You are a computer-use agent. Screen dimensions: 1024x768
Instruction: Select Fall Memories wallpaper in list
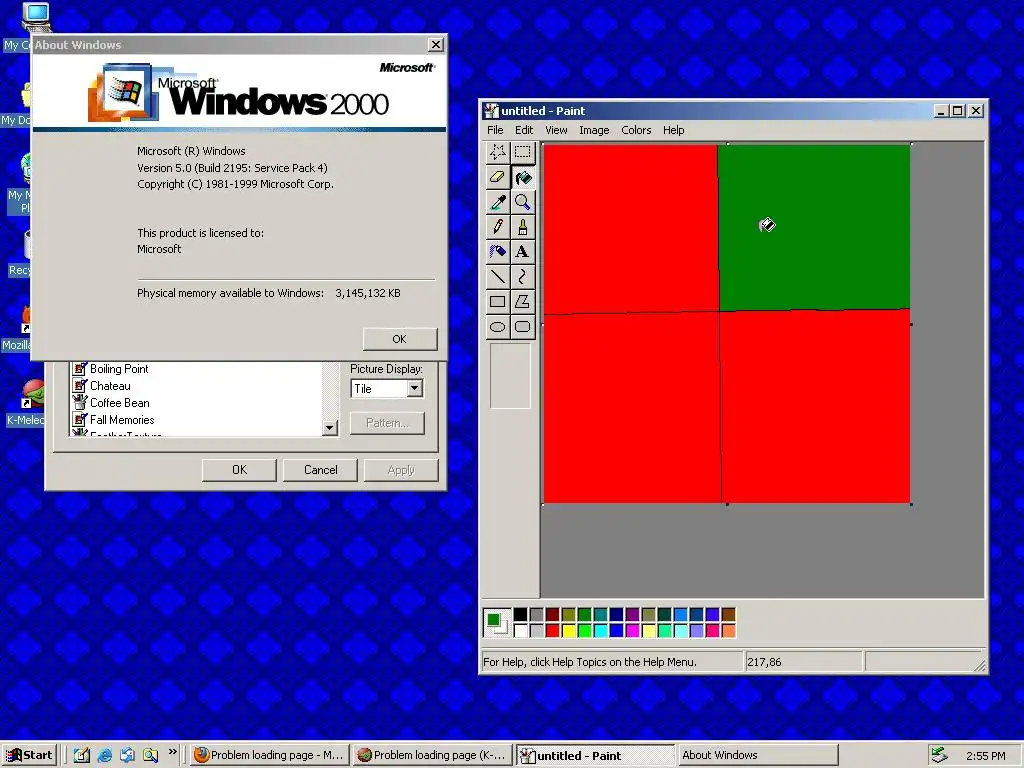[x=121, y=420]
